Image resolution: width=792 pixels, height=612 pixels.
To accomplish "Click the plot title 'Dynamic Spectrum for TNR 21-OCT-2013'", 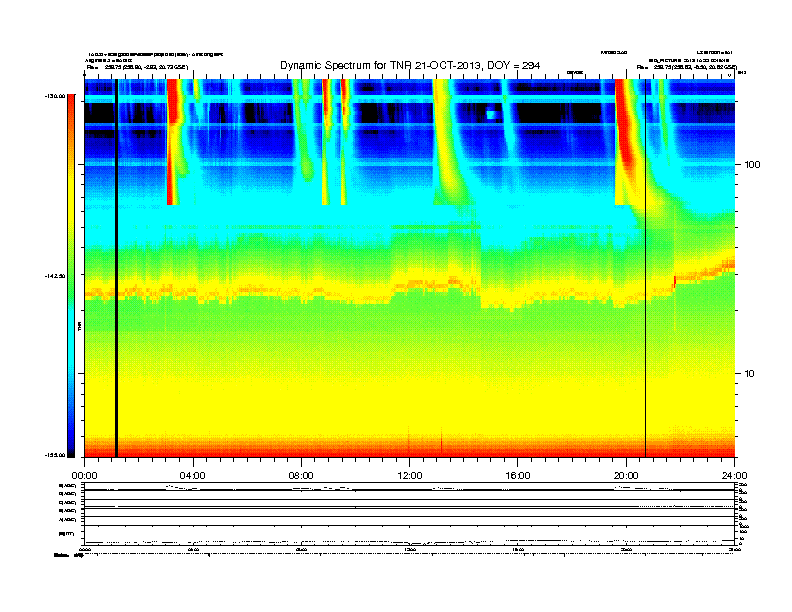I will click(410, 65).
